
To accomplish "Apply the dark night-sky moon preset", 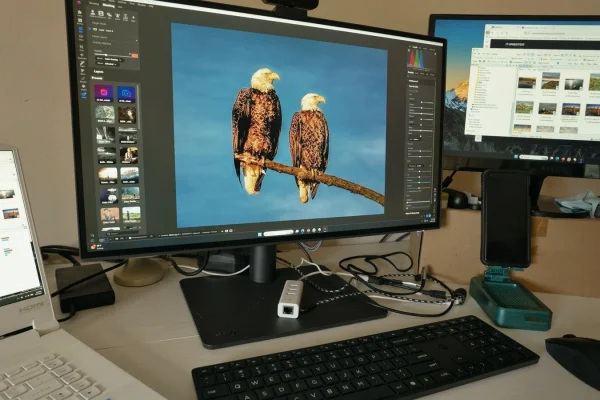I will point(109,195).
